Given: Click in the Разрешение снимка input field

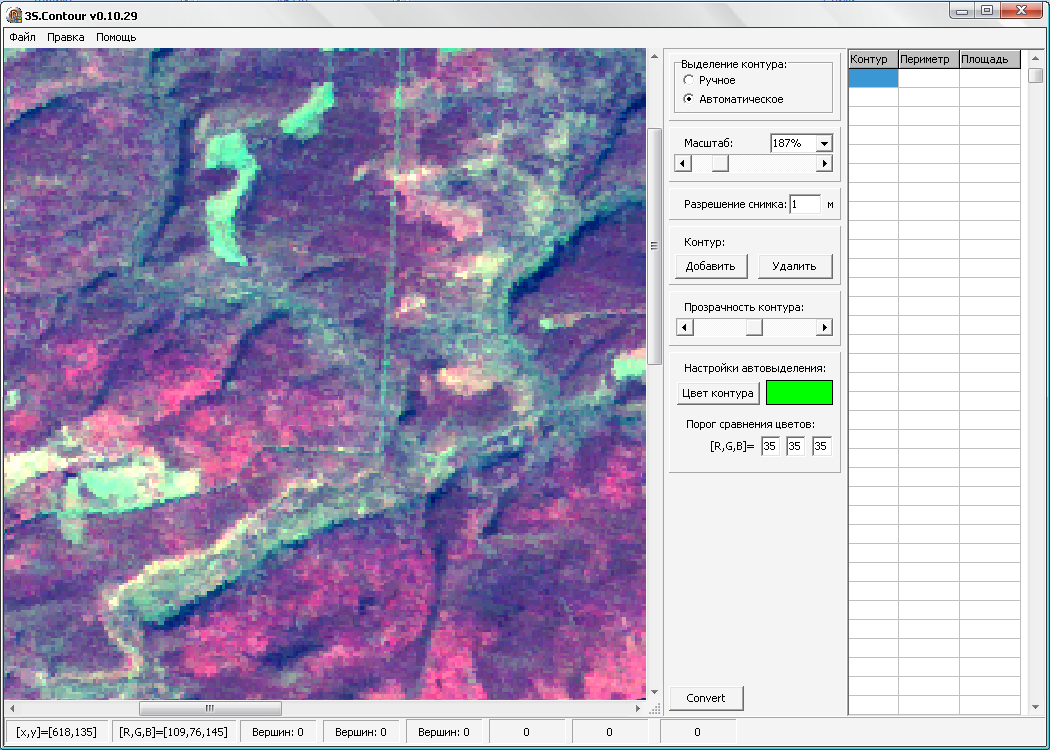Looking at the screenshot, I should tap(804, 204).
